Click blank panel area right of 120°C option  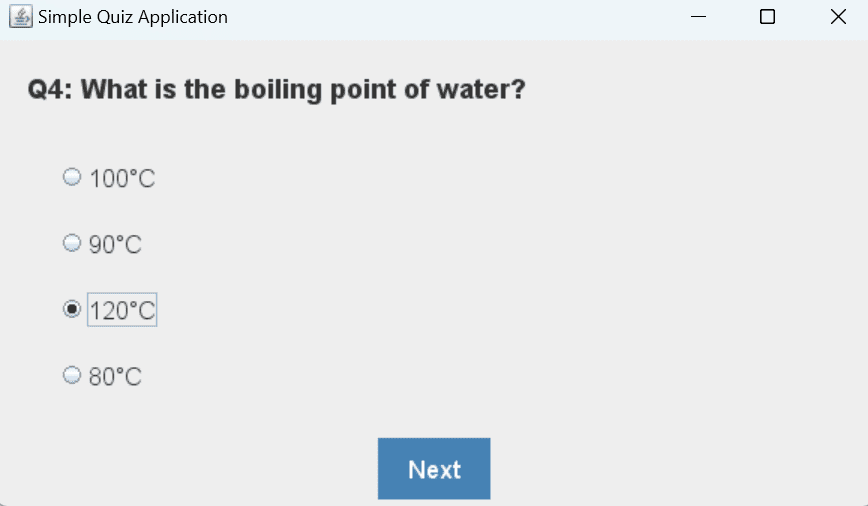498,310
